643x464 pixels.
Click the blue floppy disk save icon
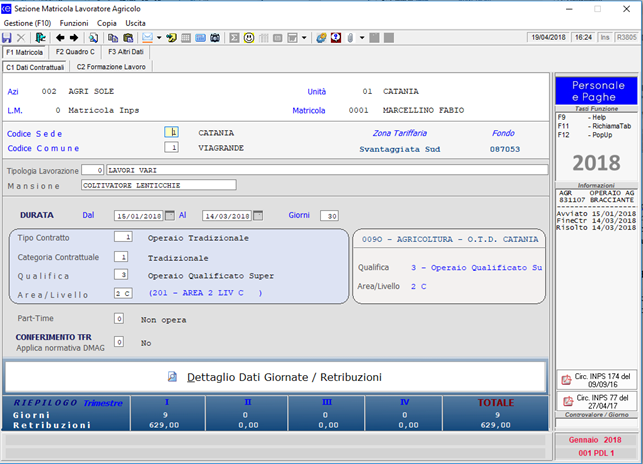[9, 38]
